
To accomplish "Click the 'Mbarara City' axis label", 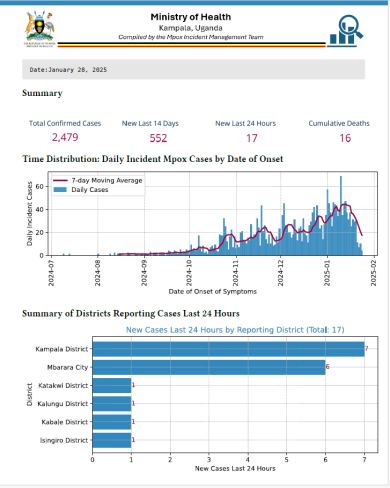I will pos(67,367).
